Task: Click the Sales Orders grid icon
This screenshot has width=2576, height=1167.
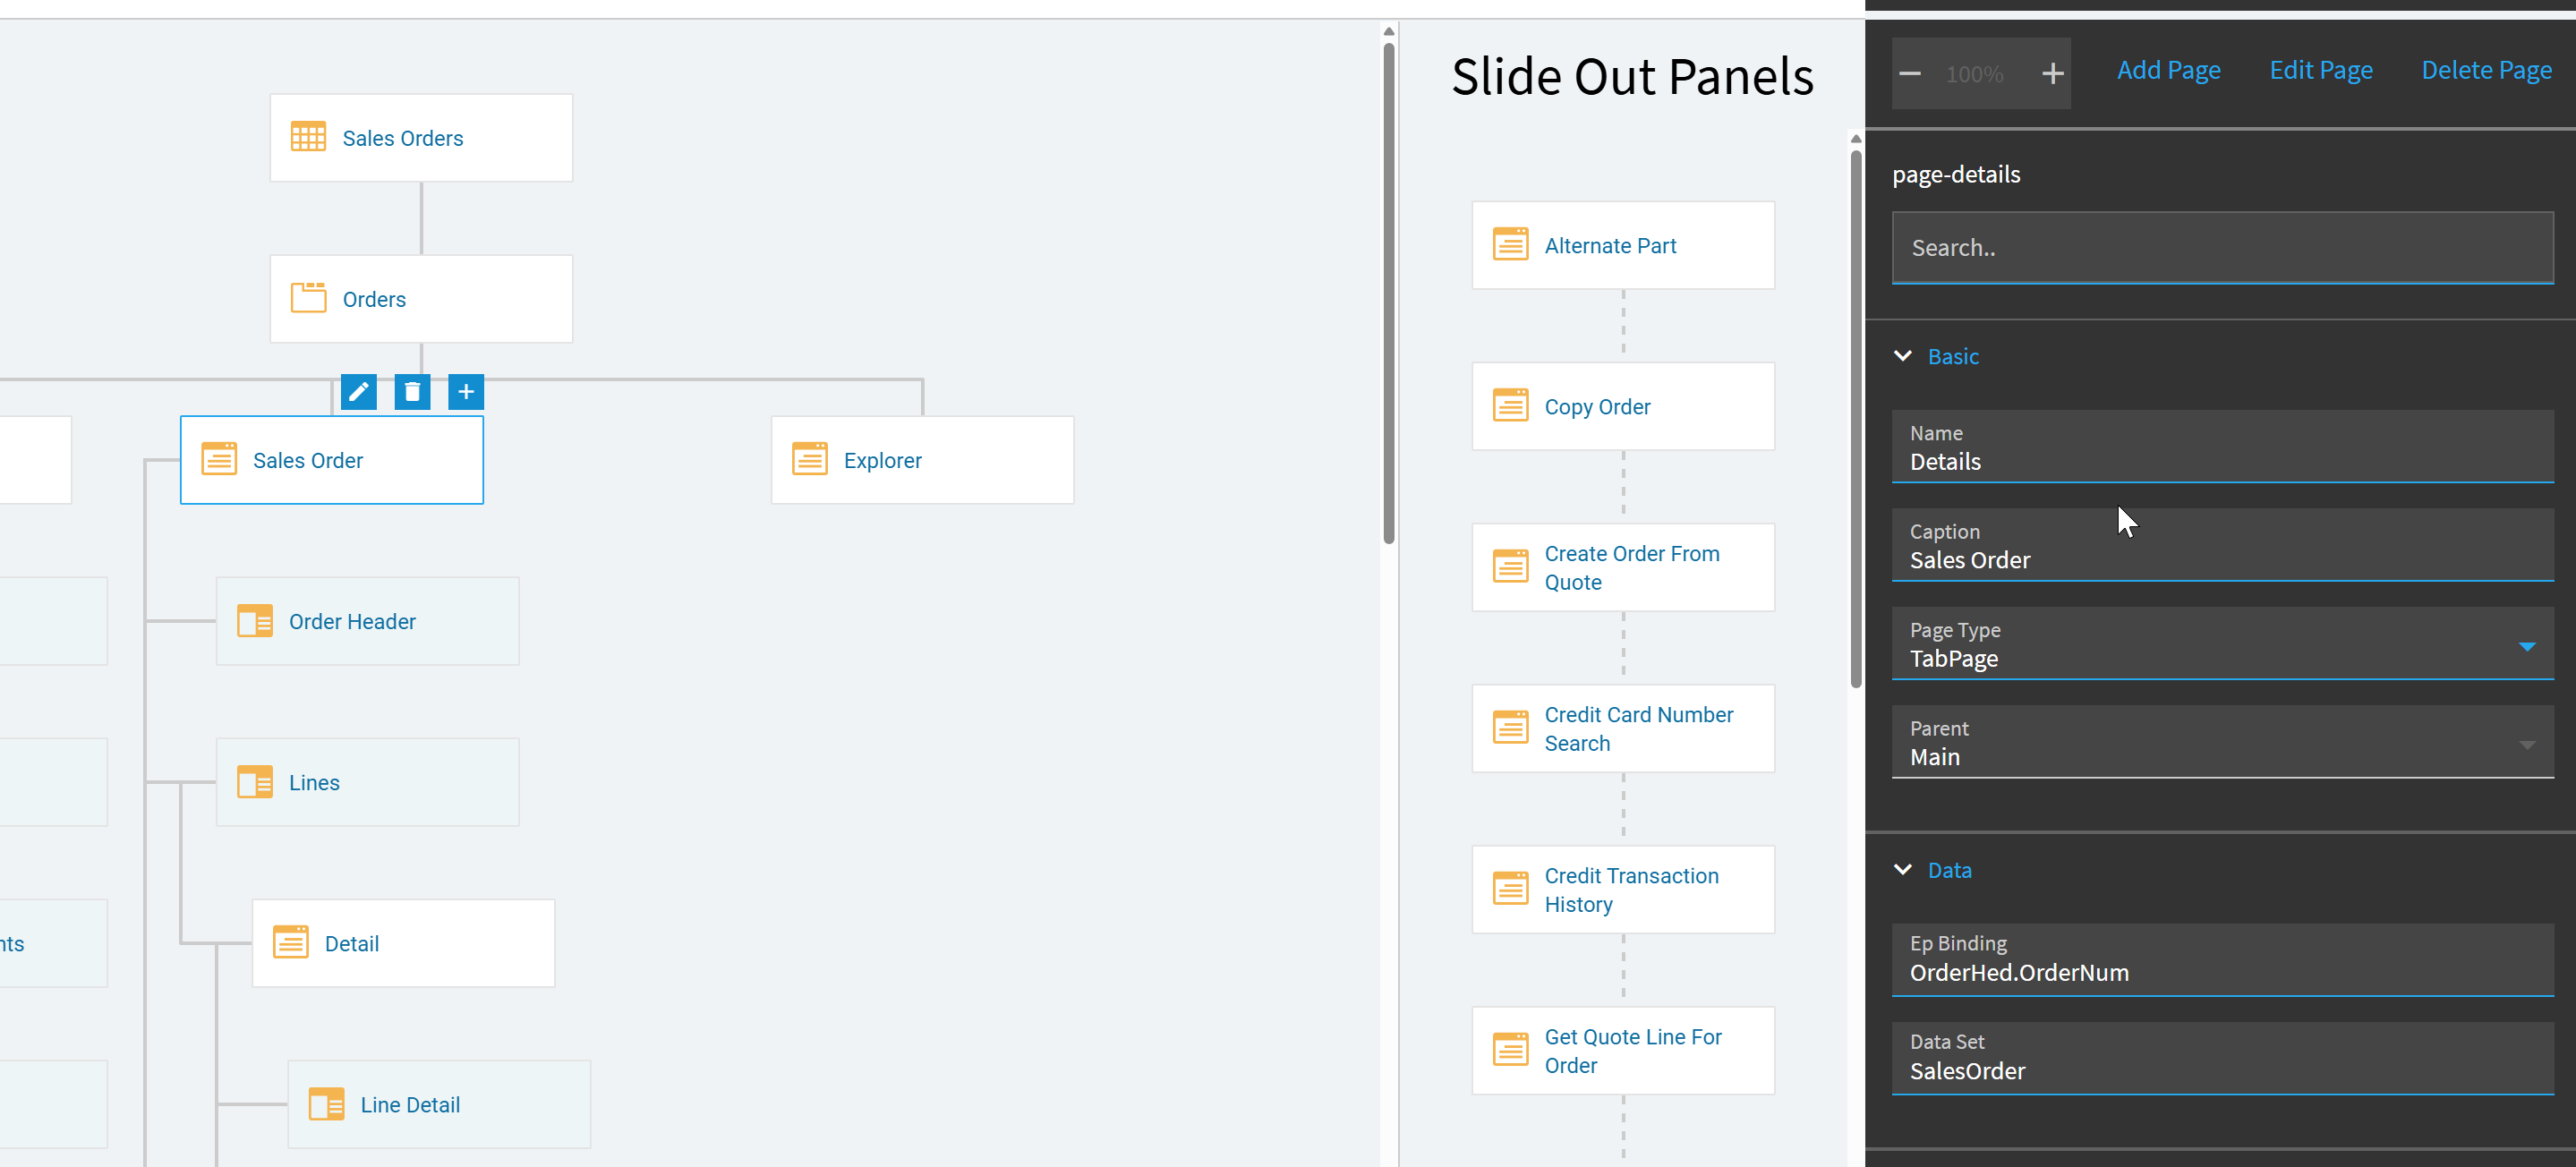Action: click(308, 137)
